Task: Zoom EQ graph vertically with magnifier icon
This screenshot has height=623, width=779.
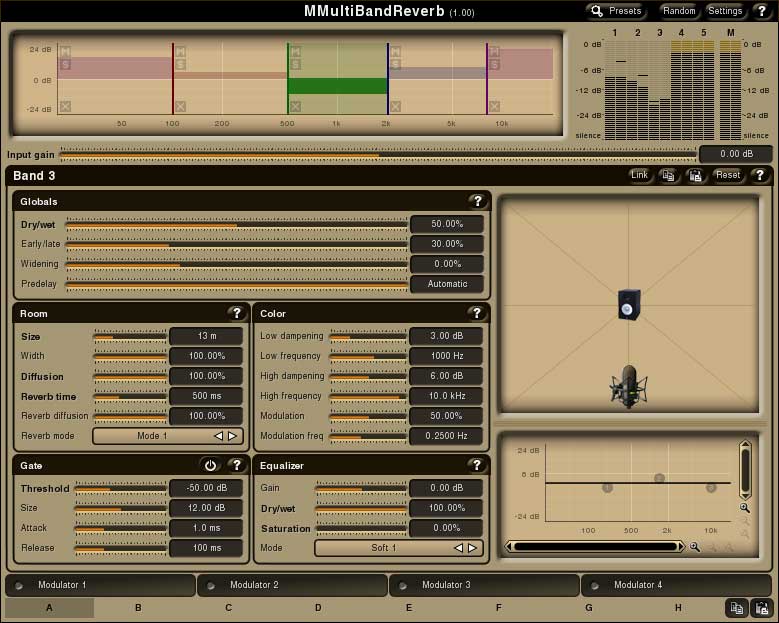Action: pos(744,508)
